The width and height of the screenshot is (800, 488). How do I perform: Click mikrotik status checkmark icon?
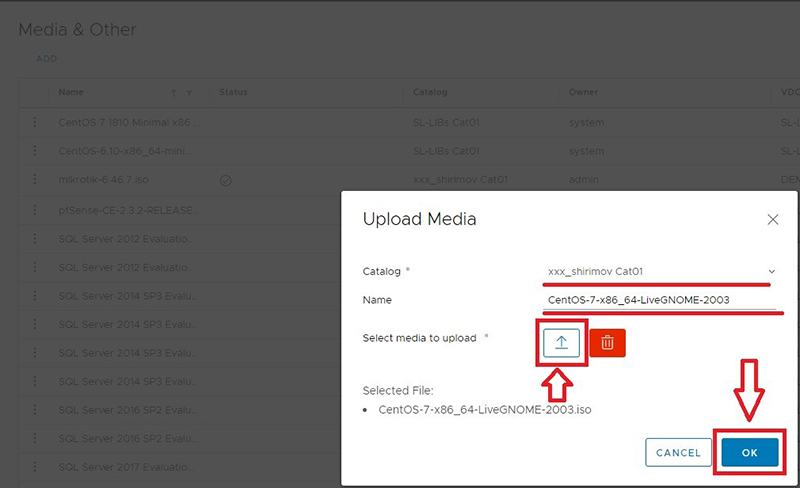click(226, 180)
